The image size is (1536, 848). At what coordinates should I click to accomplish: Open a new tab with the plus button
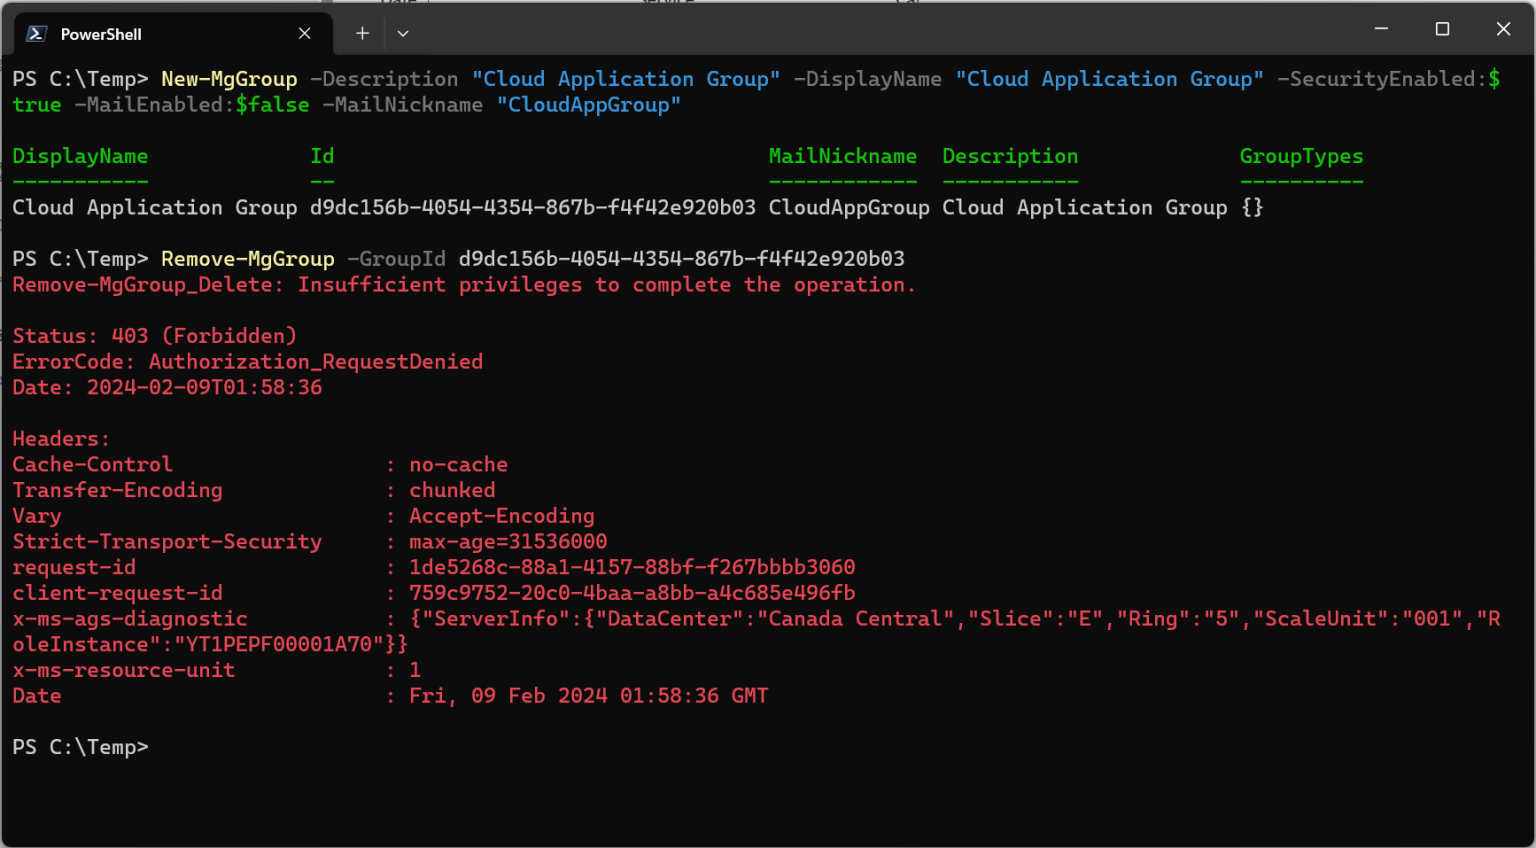[362, 34]
